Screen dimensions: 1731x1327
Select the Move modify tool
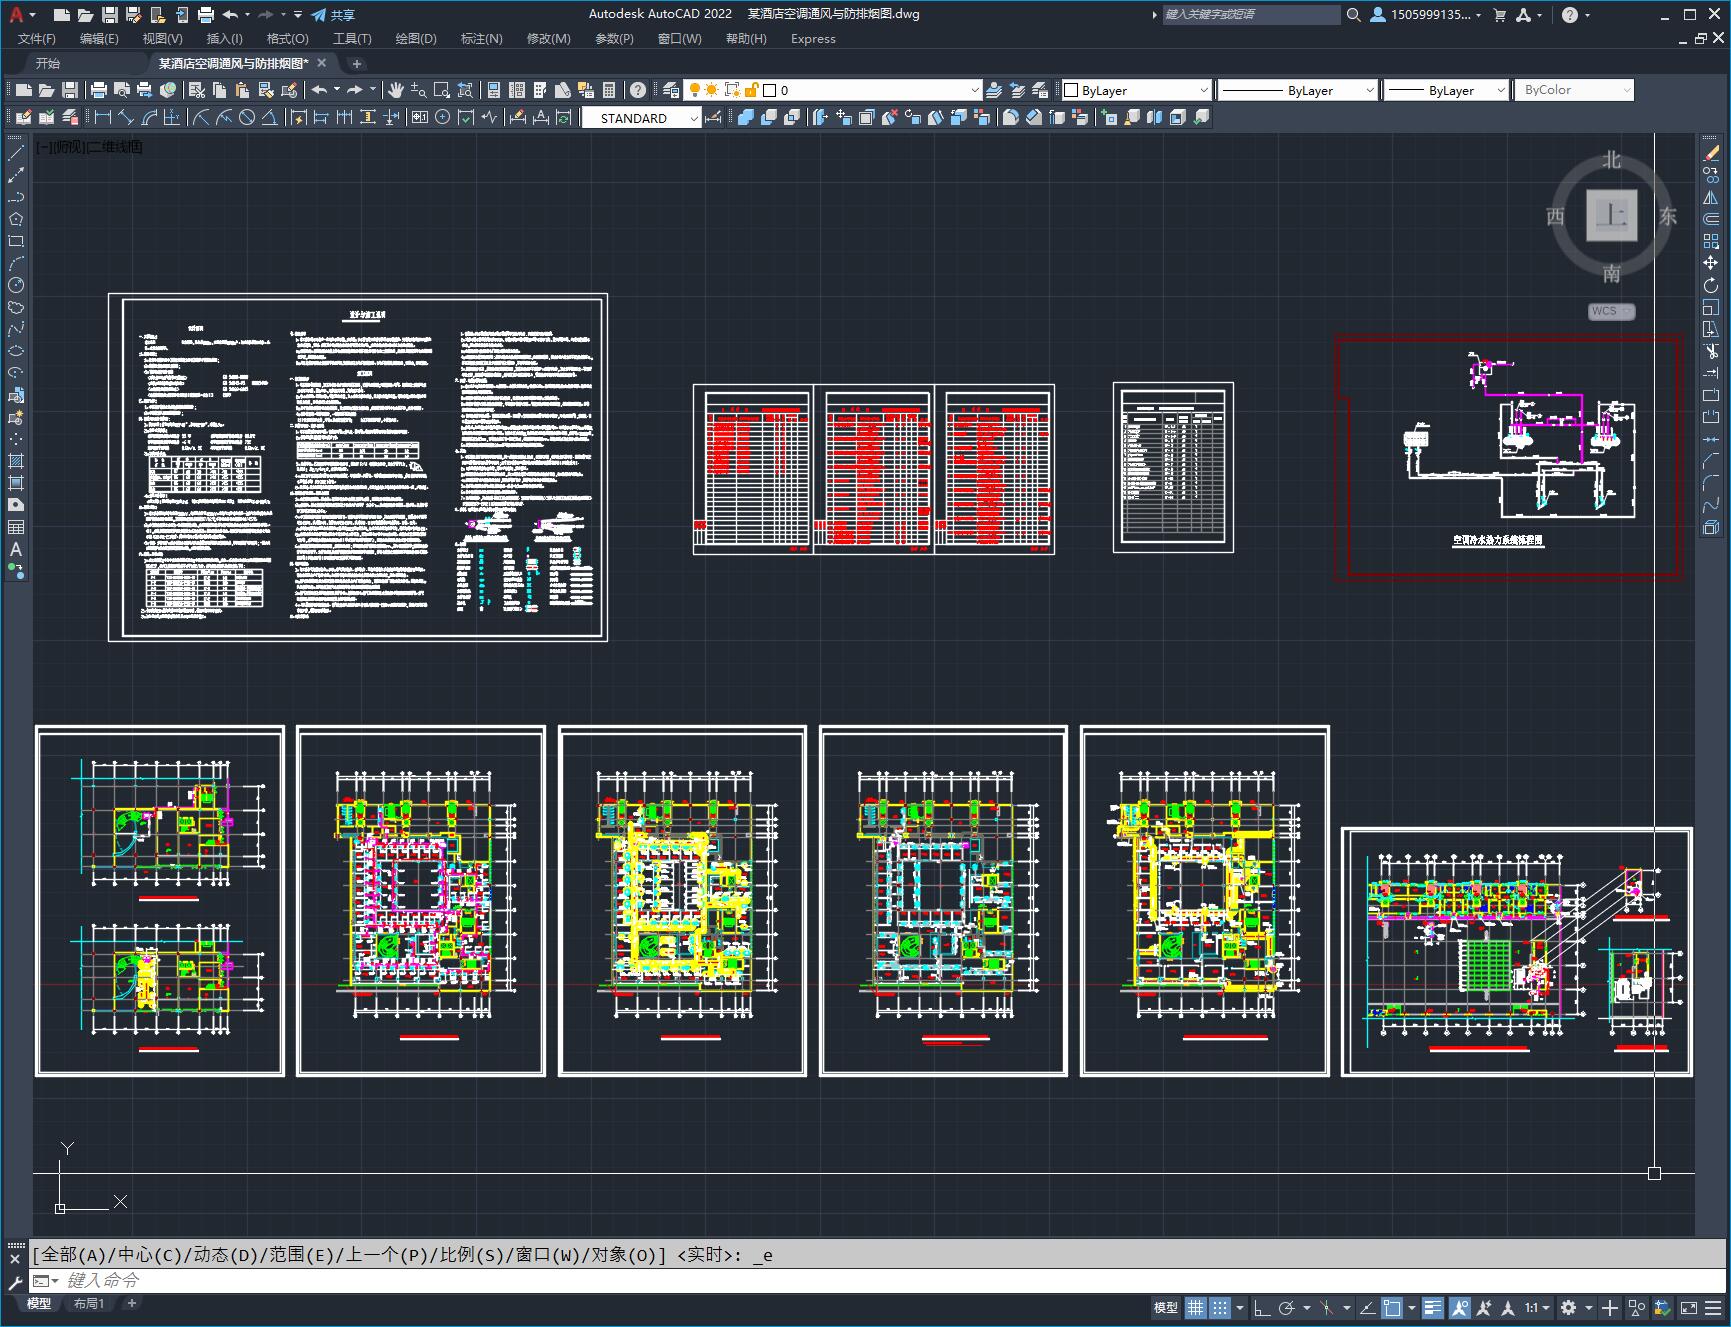click(1711, 263)
